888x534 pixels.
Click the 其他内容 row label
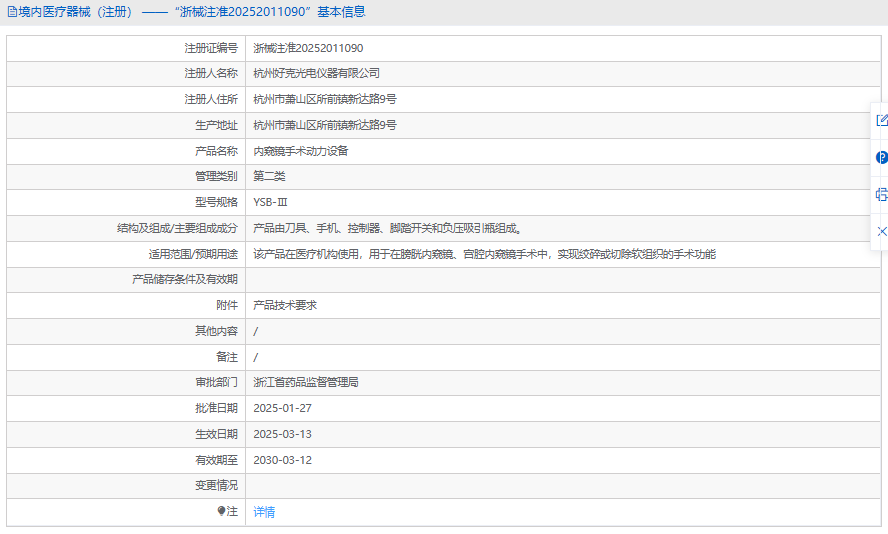click(216, 331)
